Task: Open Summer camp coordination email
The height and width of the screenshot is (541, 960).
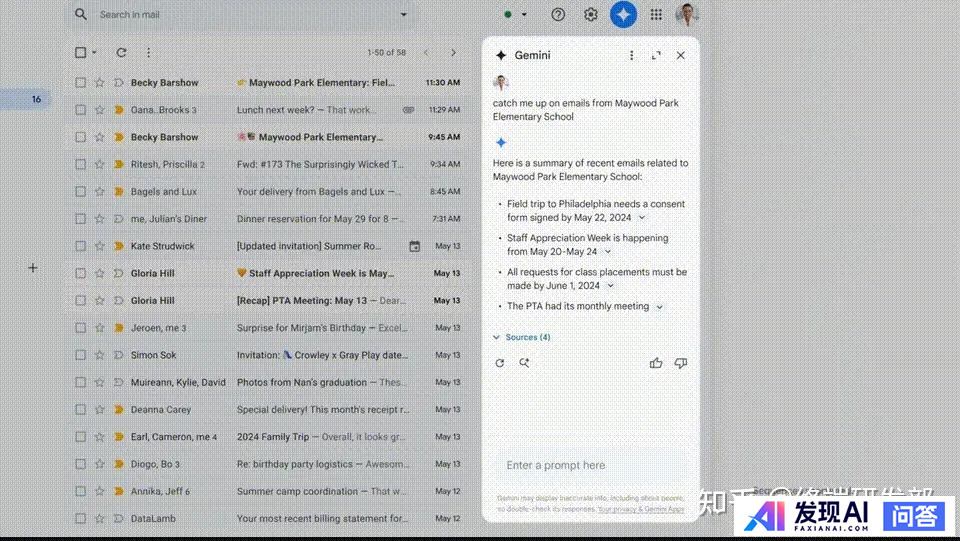Action: [x=267, y=491]
